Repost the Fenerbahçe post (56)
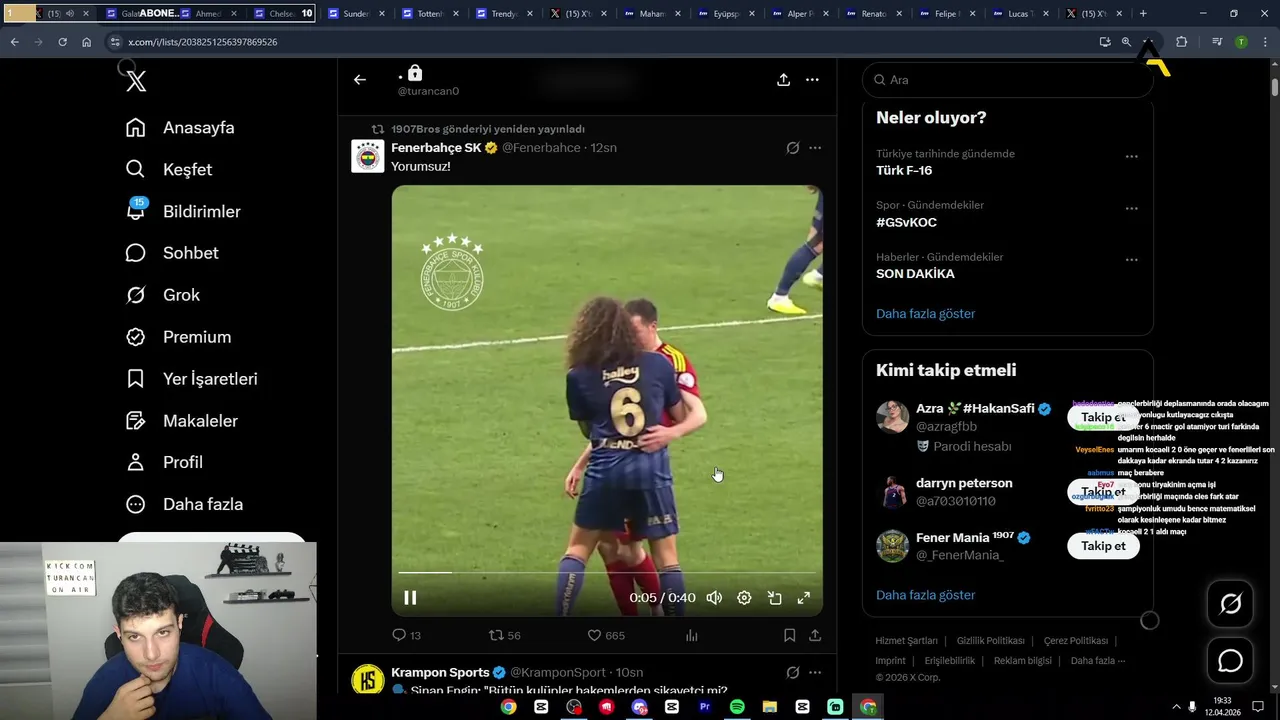Screen dimensions: 1280x720 504,635
